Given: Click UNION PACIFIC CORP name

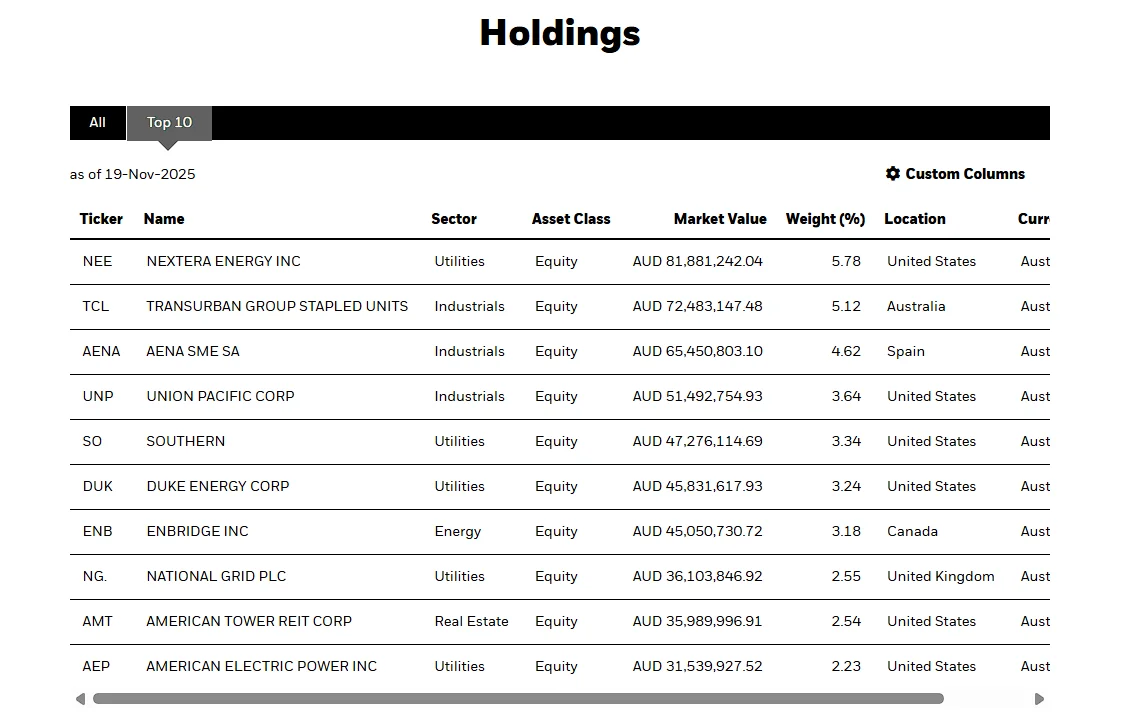Looking at the screenshot, I should coord(220,396).
